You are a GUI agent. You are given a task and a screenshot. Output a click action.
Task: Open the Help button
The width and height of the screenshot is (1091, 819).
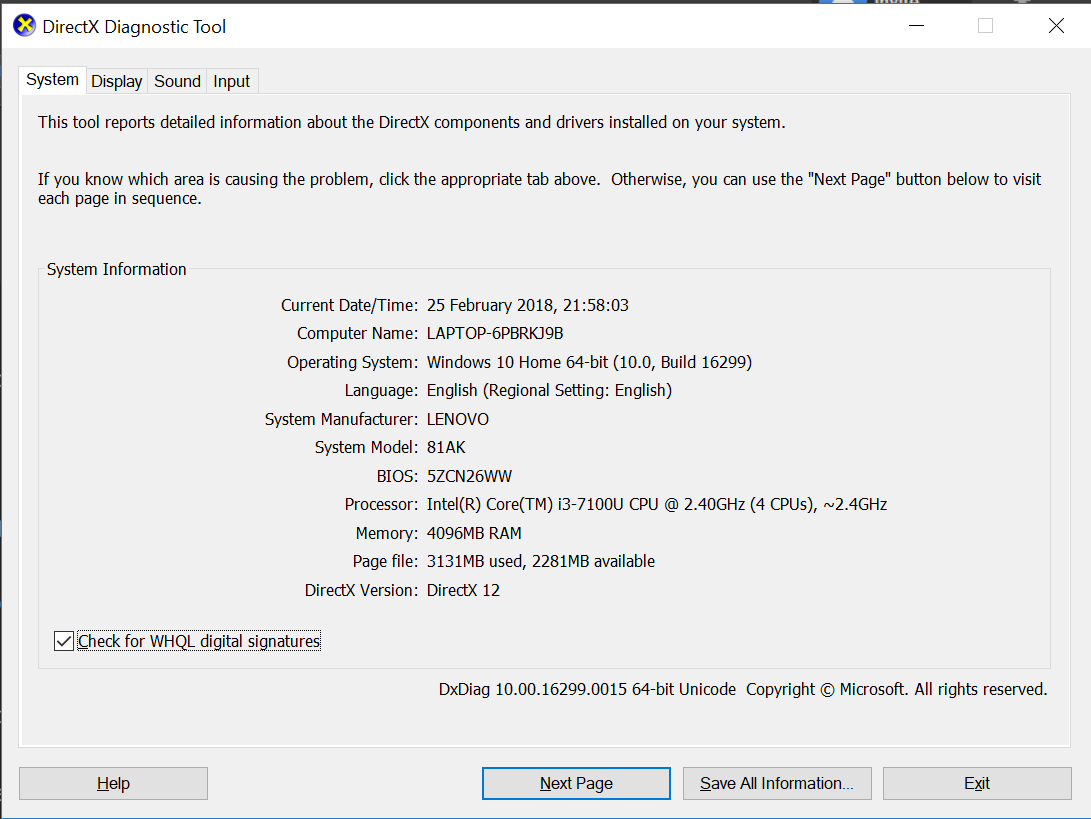coord(113,784)
